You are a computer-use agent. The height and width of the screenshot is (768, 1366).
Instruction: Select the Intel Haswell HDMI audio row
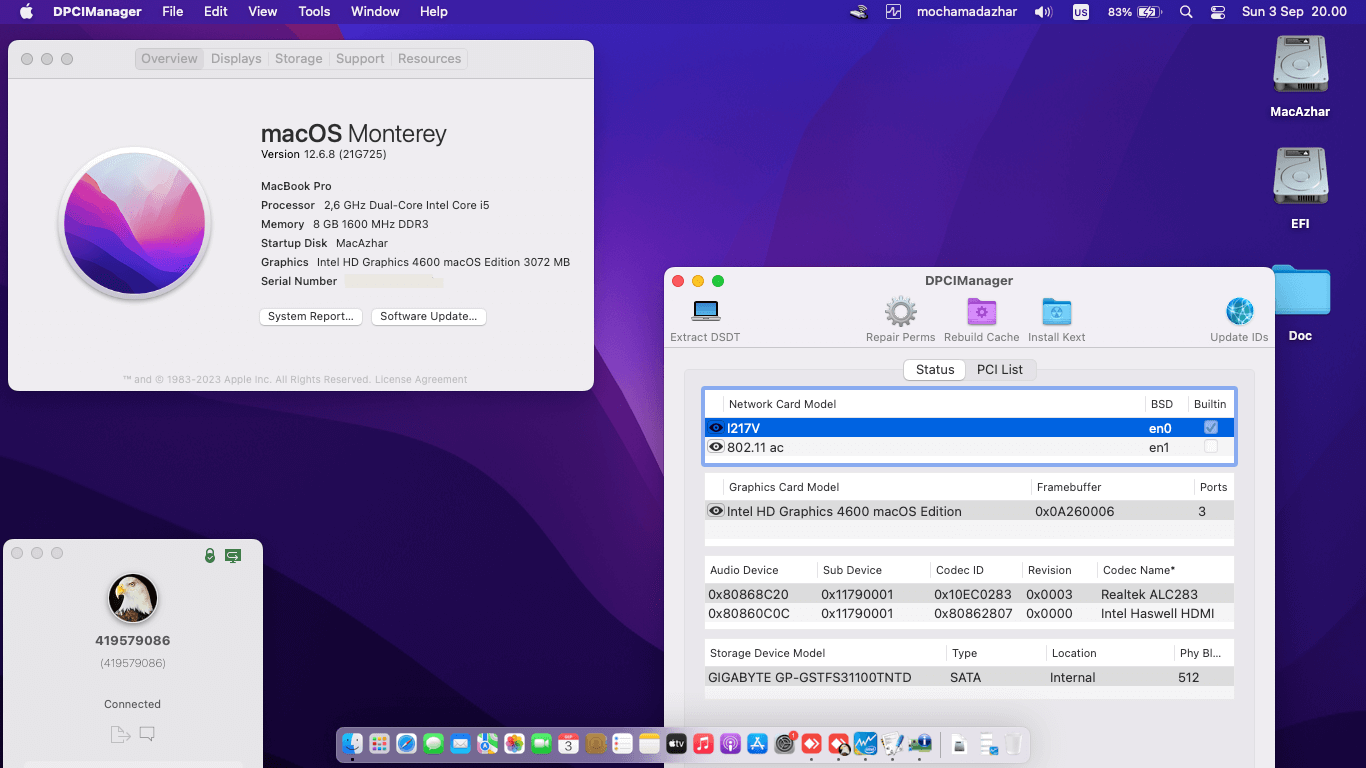969,613
